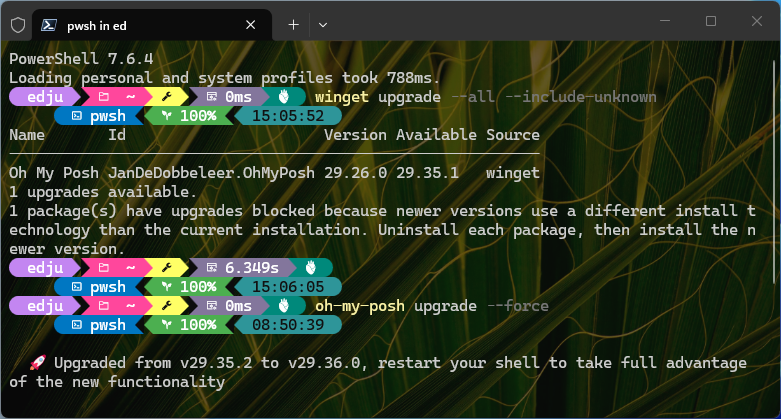Click 'JanDeDobbeleer.OhMyPosh' package id

click(x=211, y=173)
